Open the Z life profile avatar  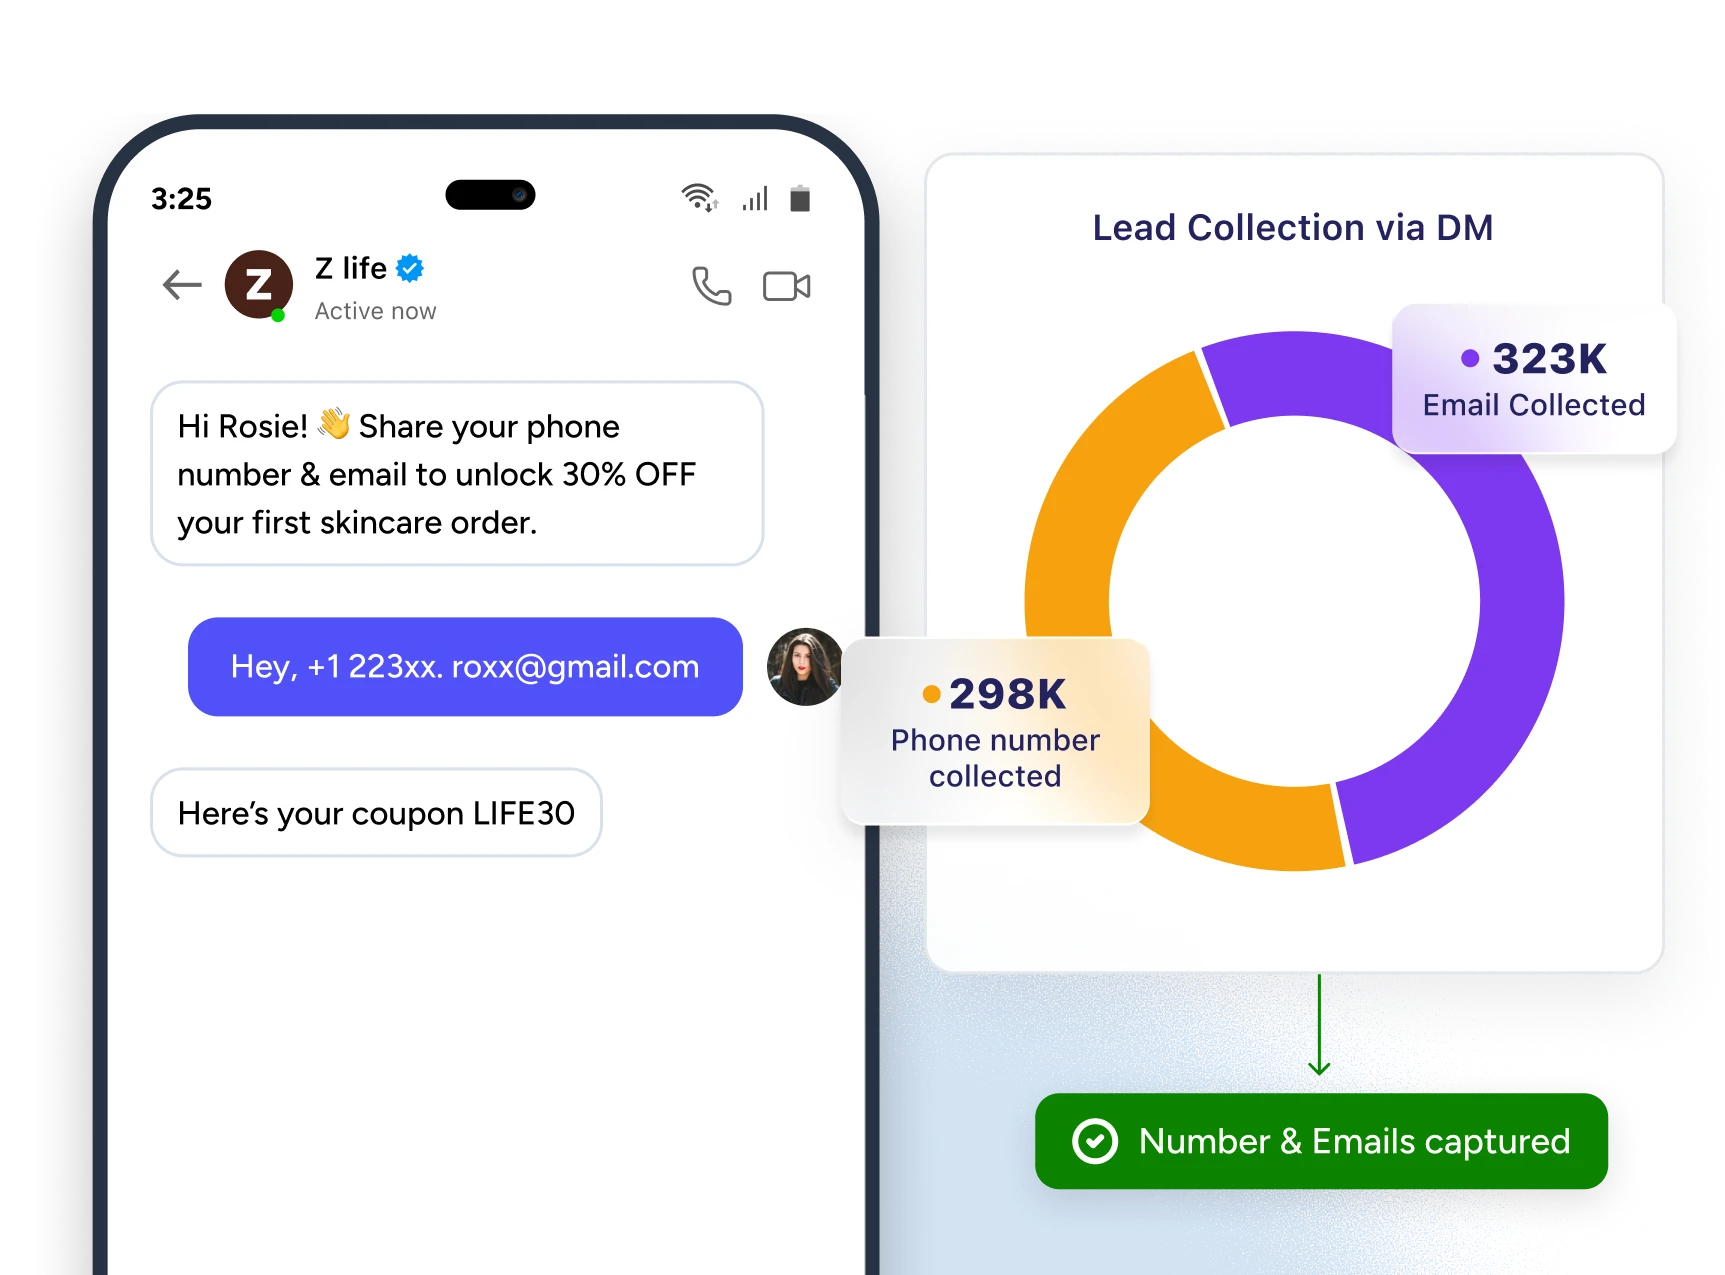tap(259, 285)
